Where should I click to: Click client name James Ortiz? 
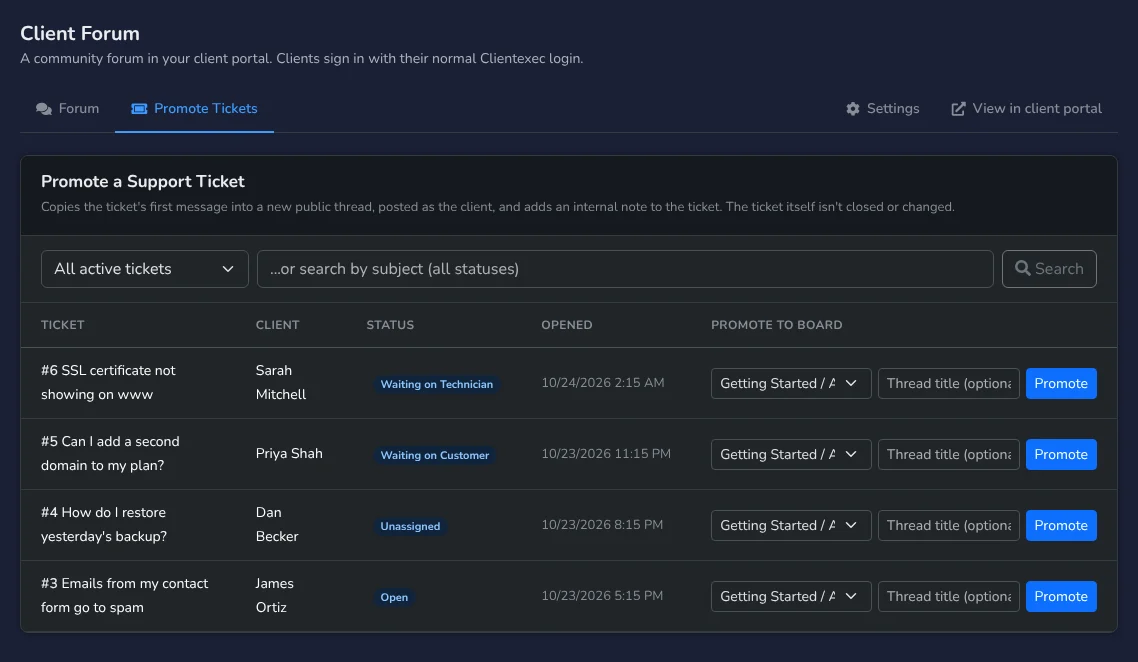tap(274, 596)
